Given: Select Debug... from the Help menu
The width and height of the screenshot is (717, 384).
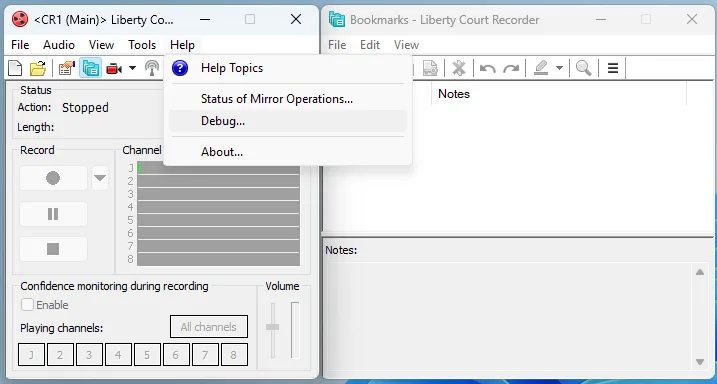Looking at the screenshot, I should click(x=288, y=121).
